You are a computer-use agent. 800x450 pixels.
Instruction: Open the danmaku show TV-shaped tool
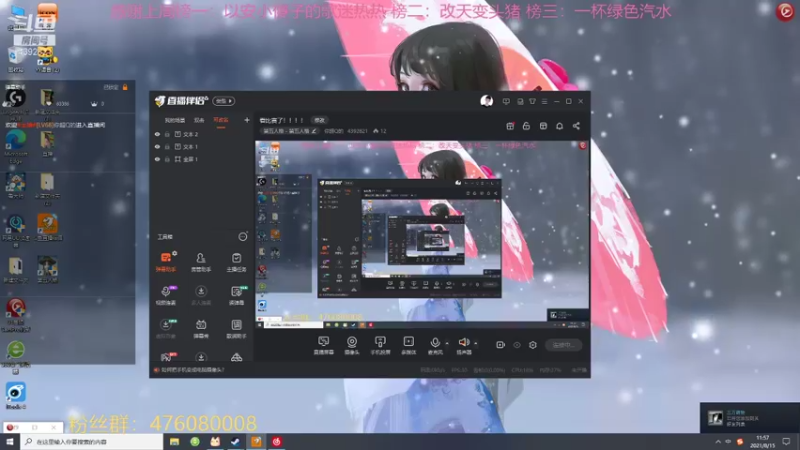[x=201, y=329]
